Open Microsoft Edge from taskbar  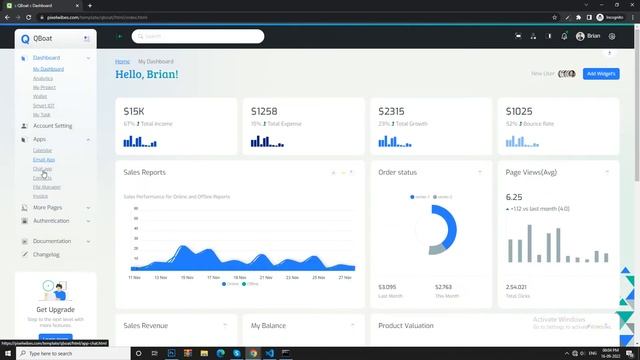click(220, 353)
